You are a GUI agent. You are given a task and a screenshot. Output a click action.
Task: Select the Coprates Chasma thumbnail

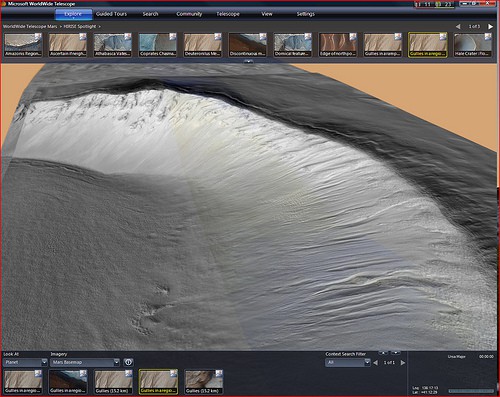coord(158,45)
